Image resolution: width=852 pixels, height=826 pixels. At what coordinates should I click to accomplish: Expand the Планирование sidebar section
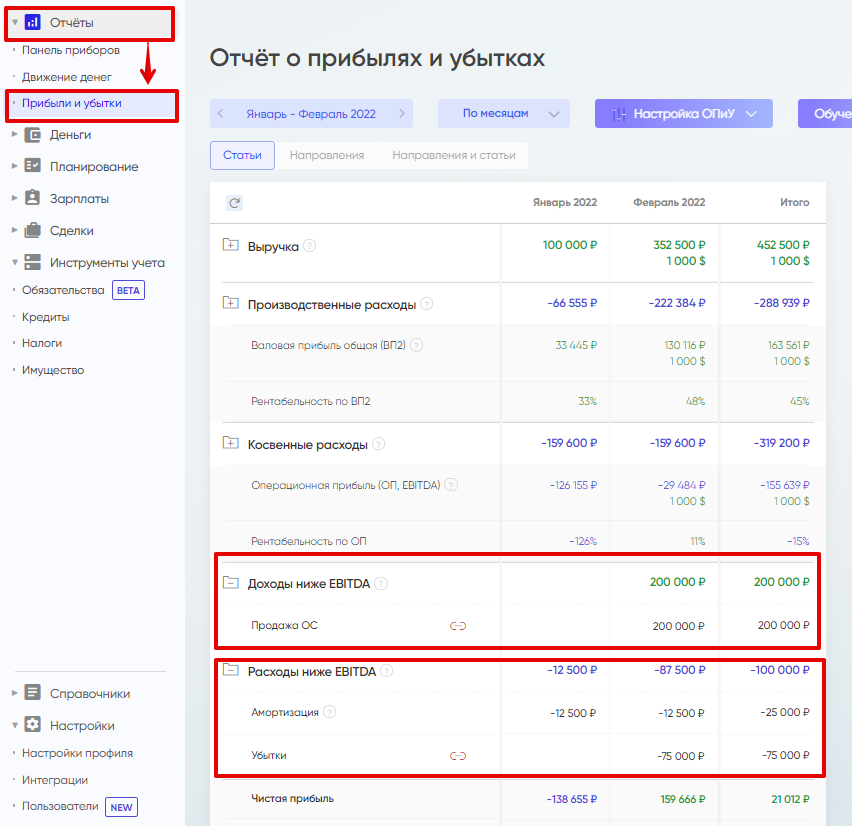click(x=15, y=166)
